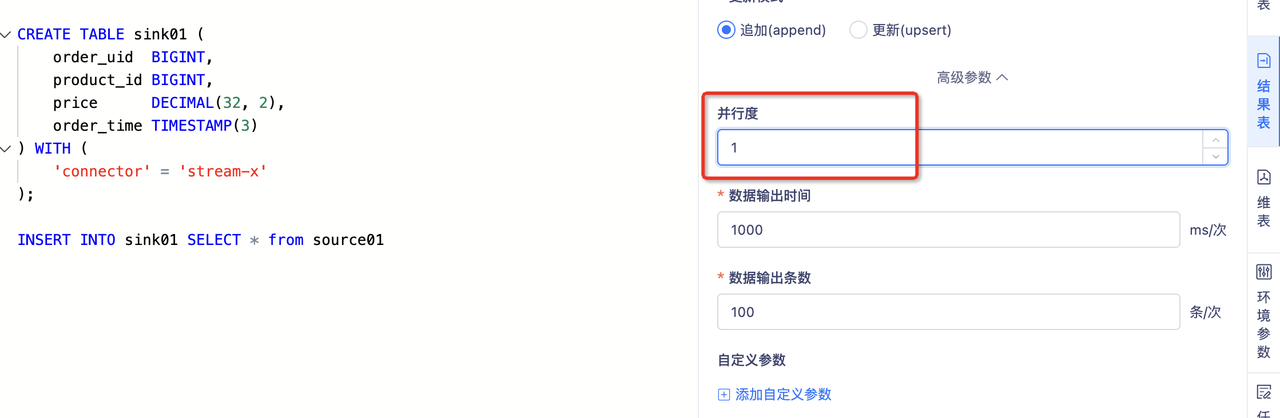
Task: Open the 环境参数 sliders icon
Action: pyautogui.click(x=1263, y=272)
